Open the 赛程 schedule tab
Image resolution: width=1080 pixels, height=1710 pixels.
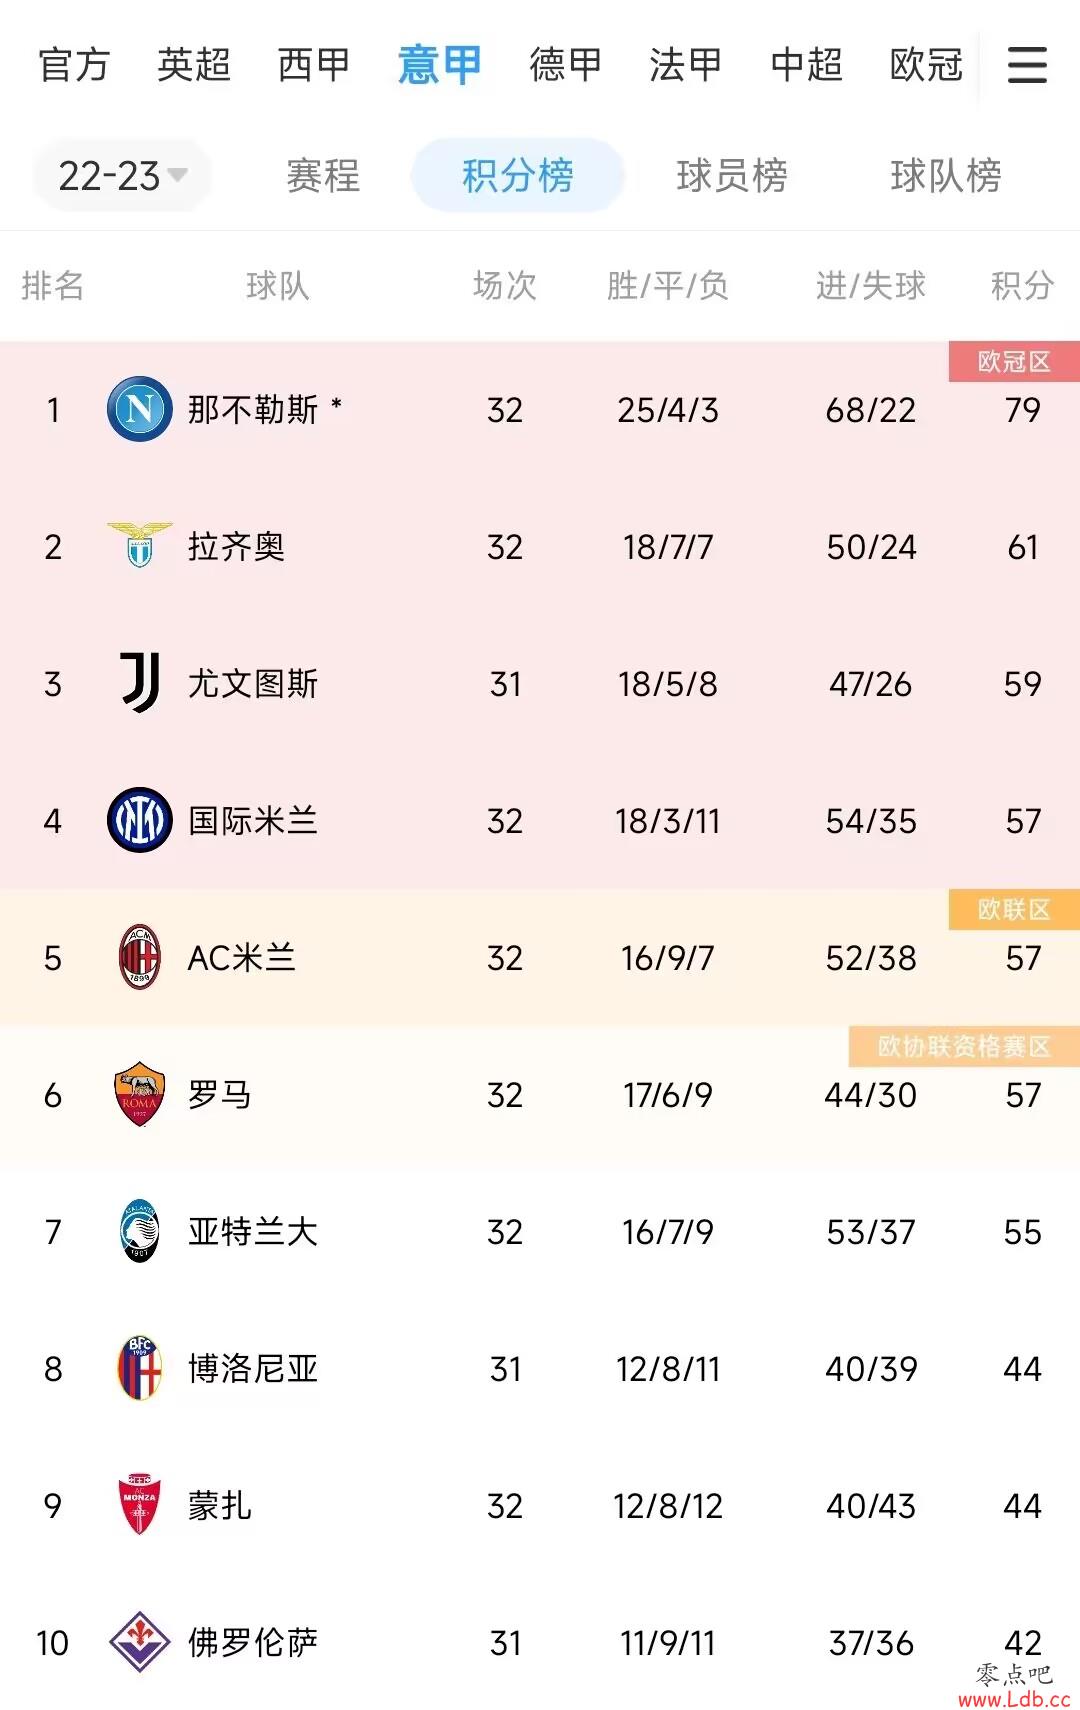[323, 176]
